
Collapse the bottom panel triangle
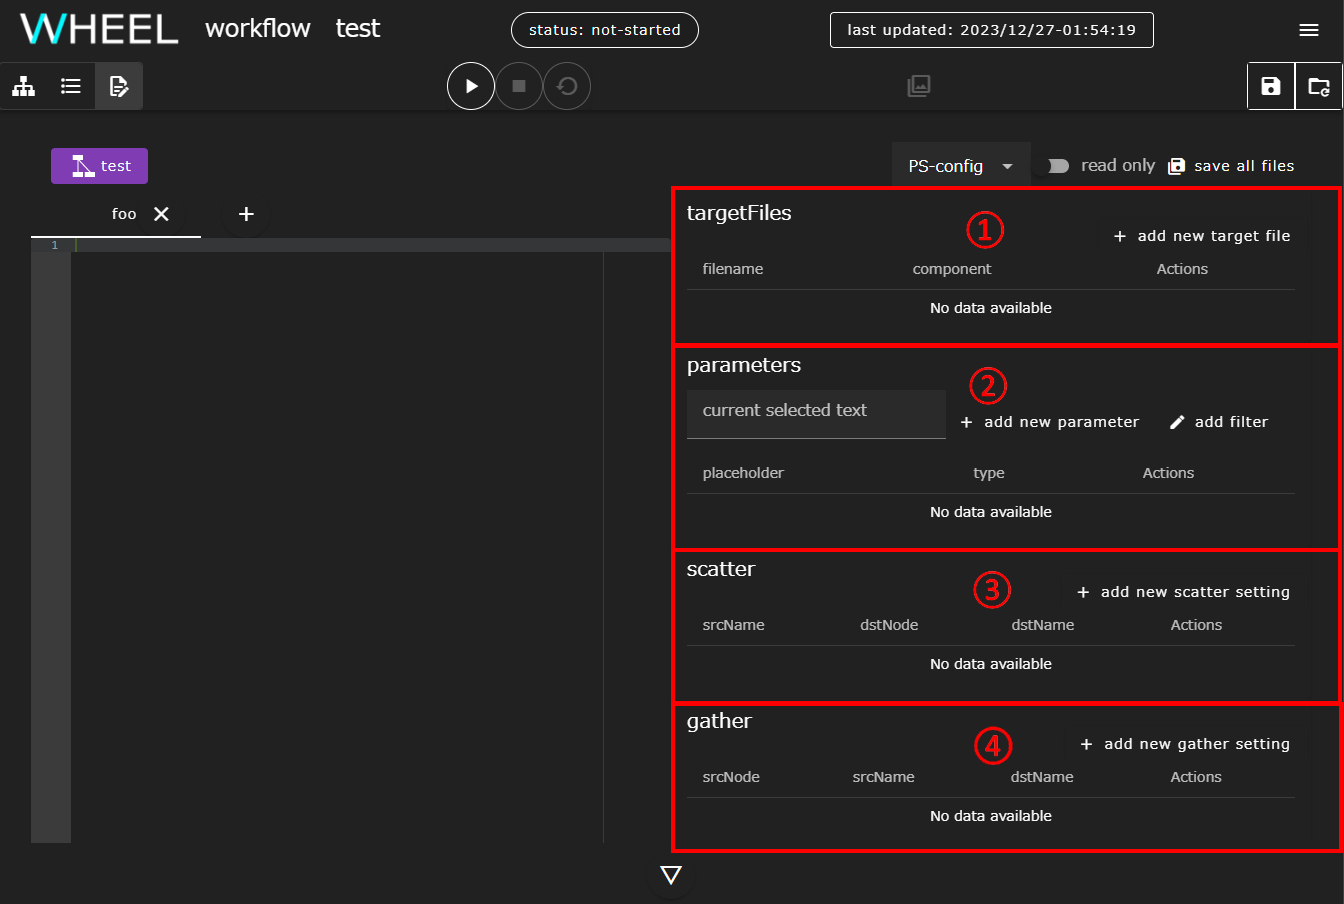point(671,876)
